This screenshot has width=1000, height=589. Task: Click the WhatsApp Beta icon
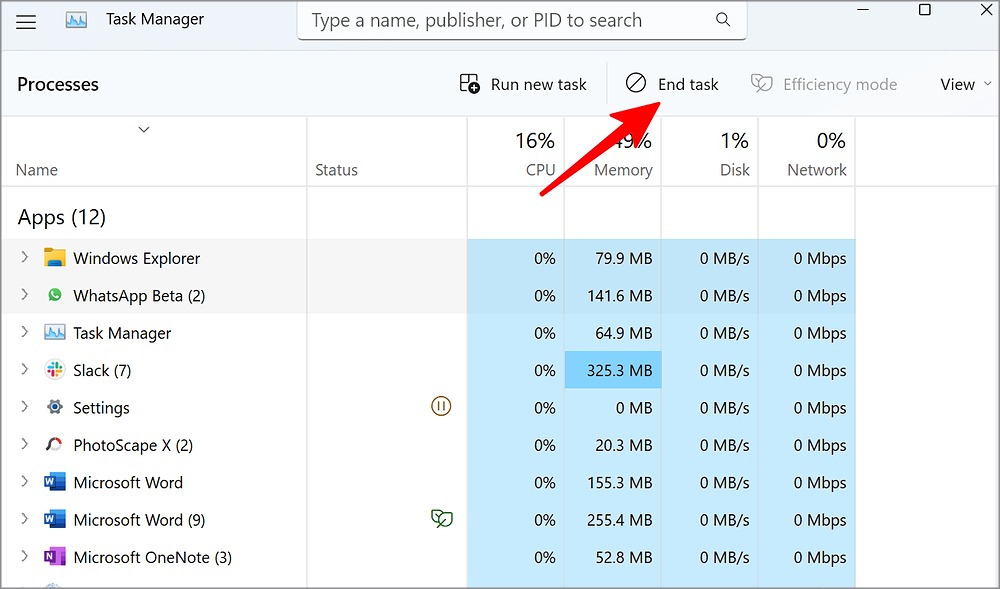pyautogui.click(x=55, y=296)
